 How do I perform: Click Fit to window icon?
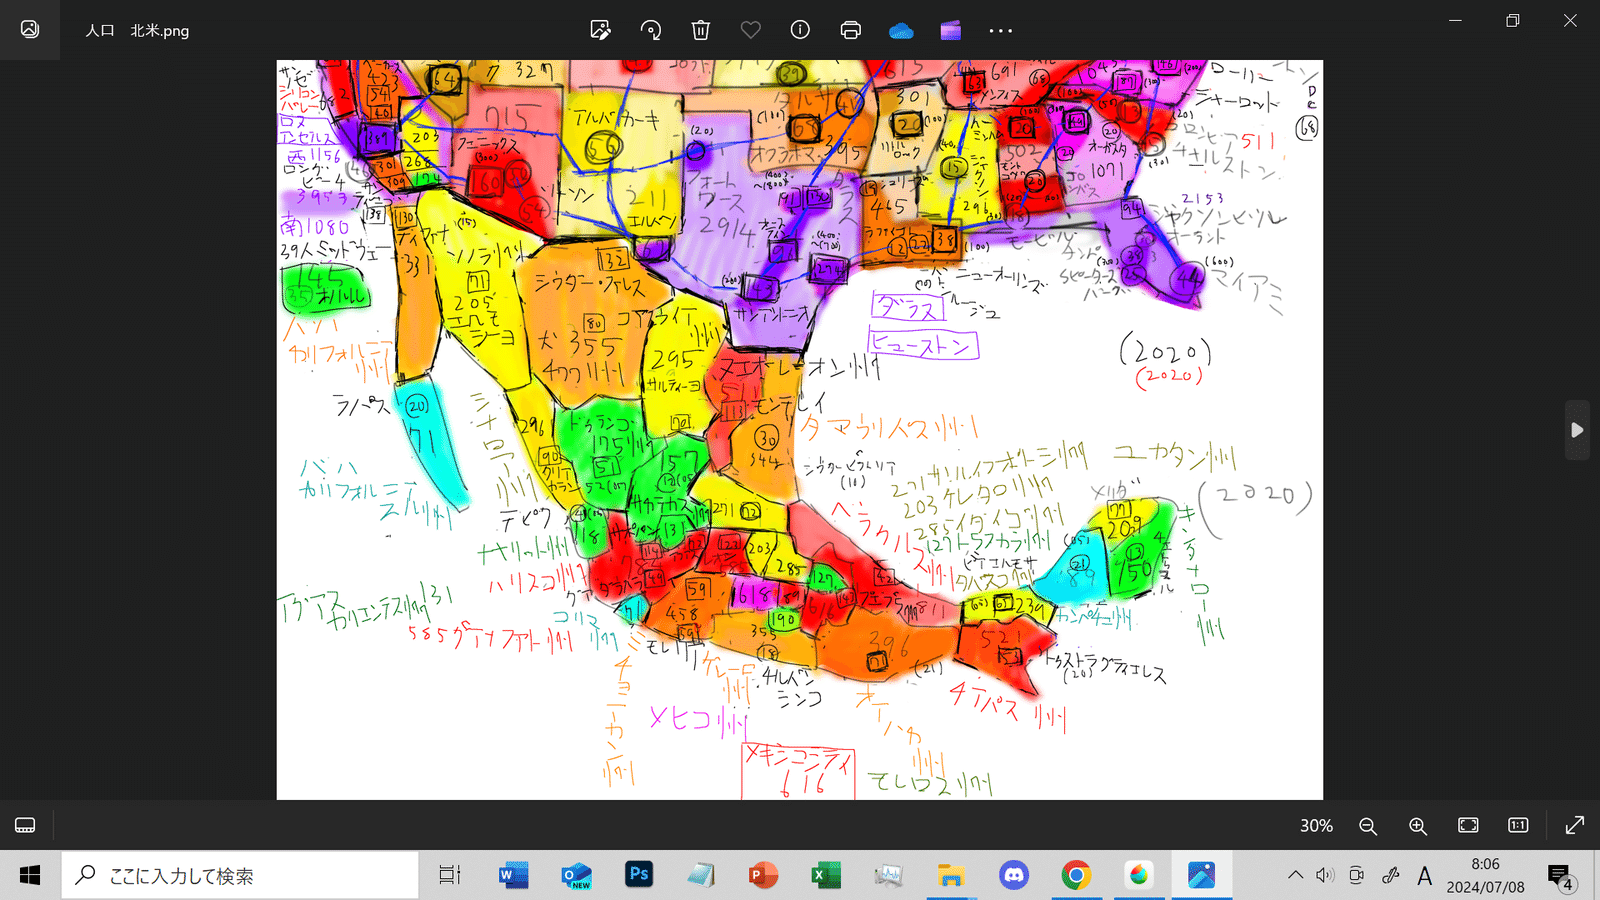click(x=1468, y=825)
